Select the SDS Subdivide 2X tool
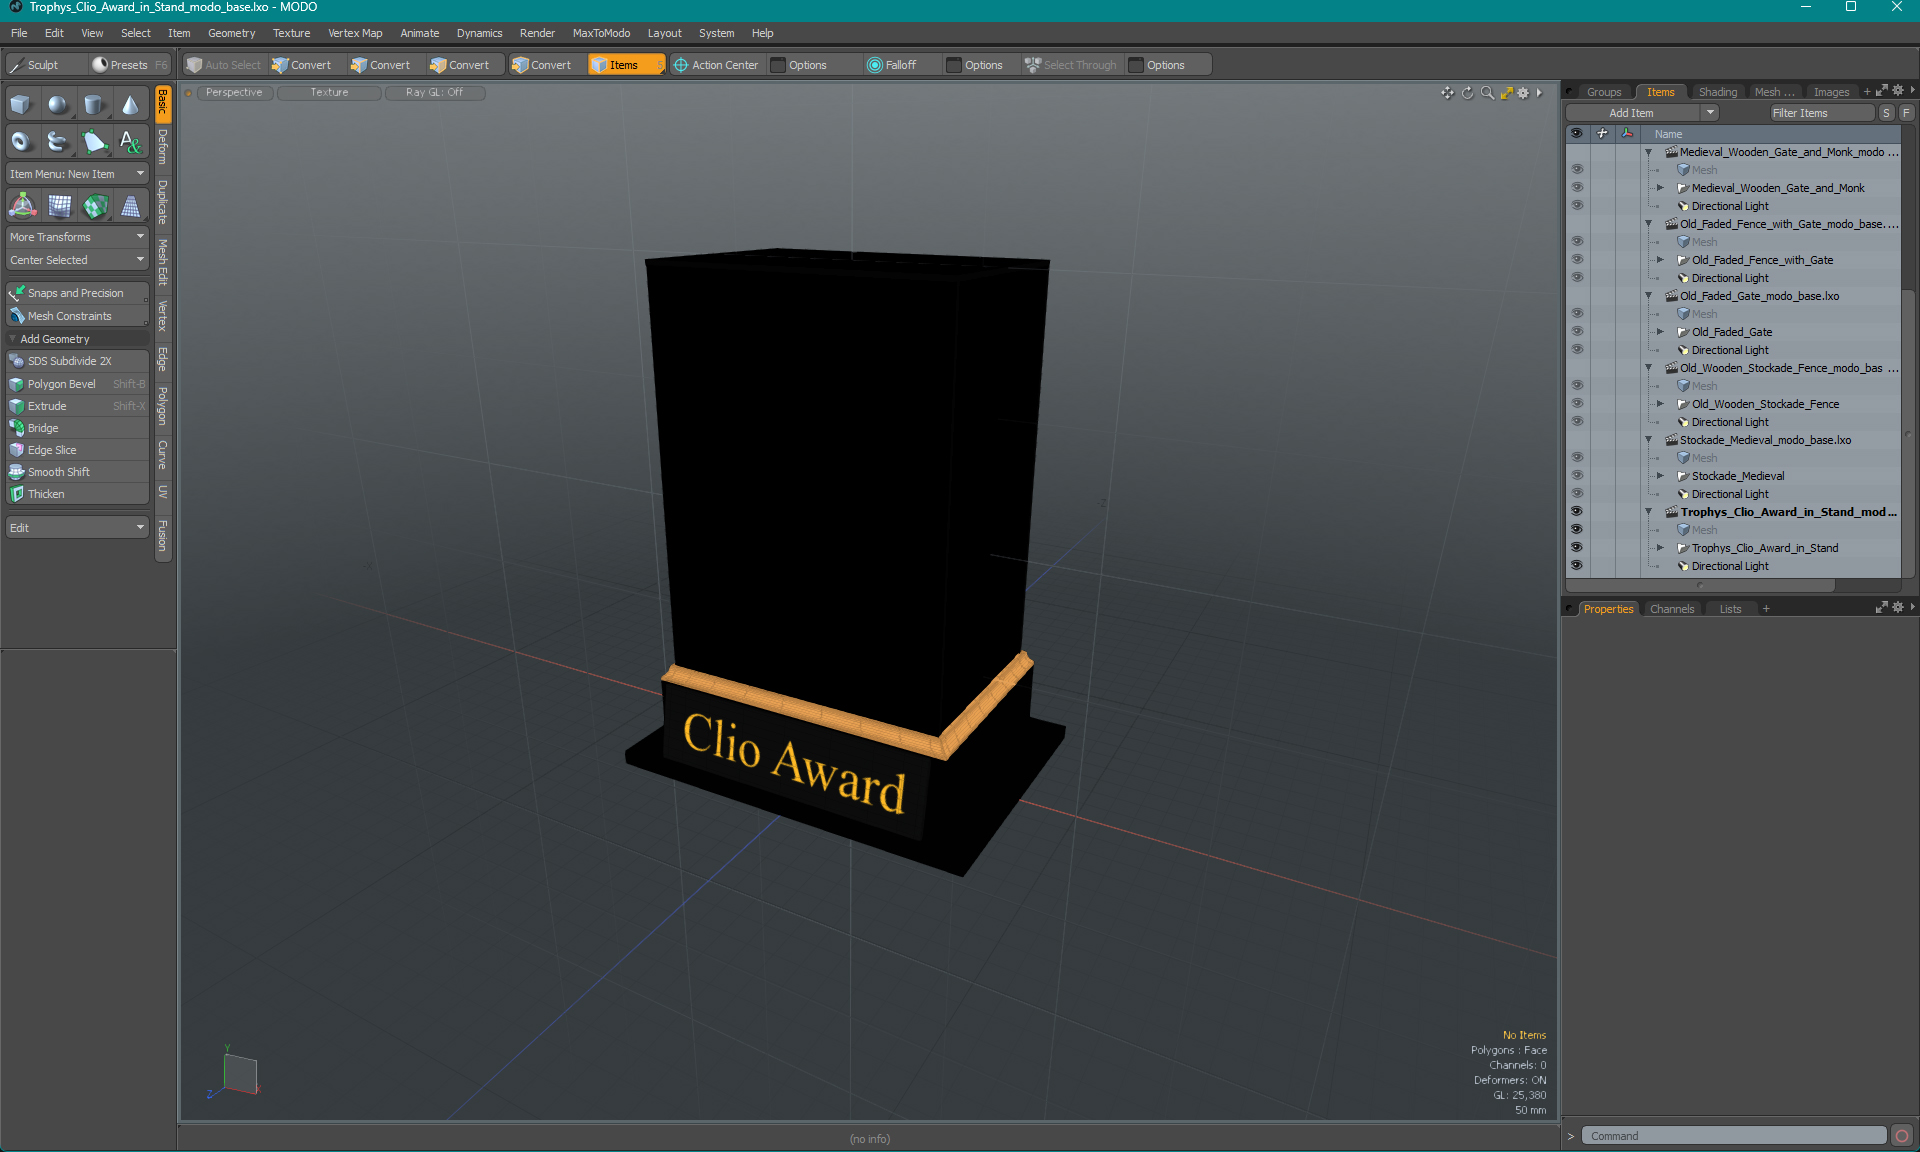This screenshot has width=1920, height=1152. tap(71, 361)
